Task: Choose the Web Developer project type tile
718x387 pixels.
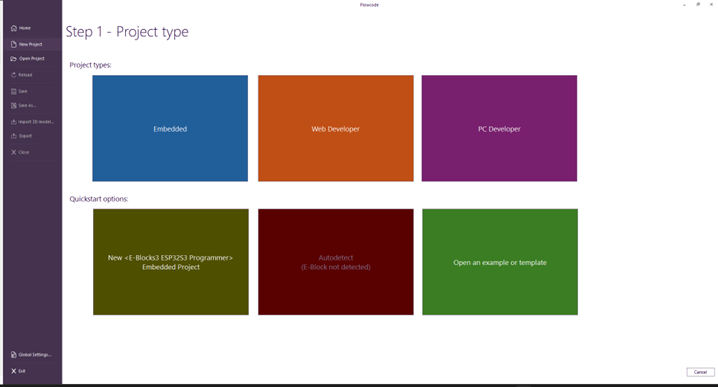Action: 336,128
